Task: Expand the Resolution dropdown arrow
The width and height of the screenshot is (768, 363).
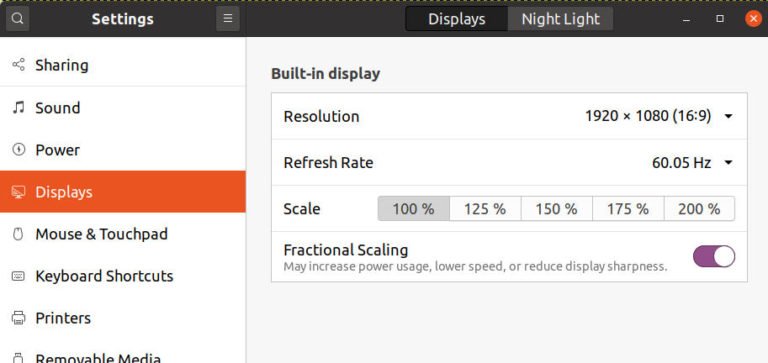Action: coord(728,117)
